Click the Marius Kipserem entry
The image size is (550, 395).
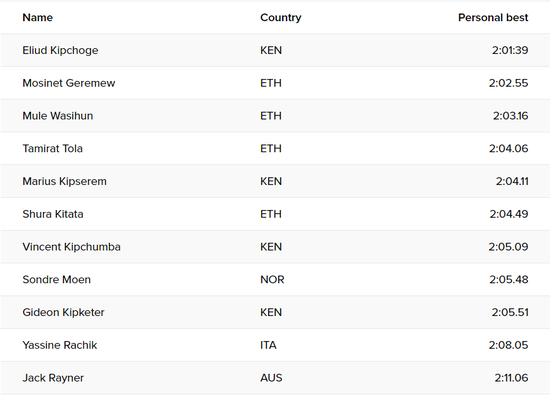pos(65,181)
